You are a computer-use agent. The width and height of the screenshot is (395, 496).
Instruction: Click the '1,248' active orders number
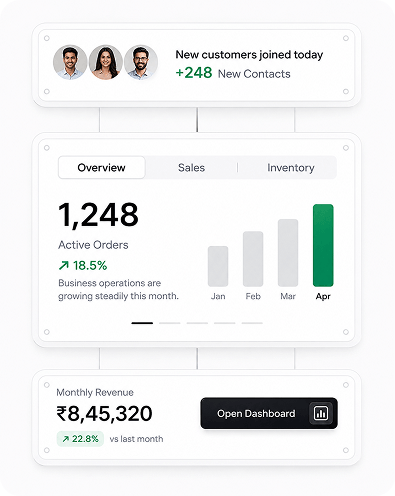click(x=98, y=215)
